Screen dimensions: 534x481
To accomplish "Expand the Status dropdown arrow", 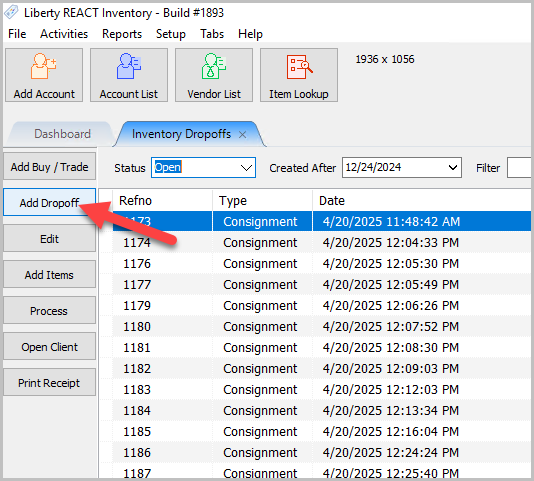I will tap(246, 168).
